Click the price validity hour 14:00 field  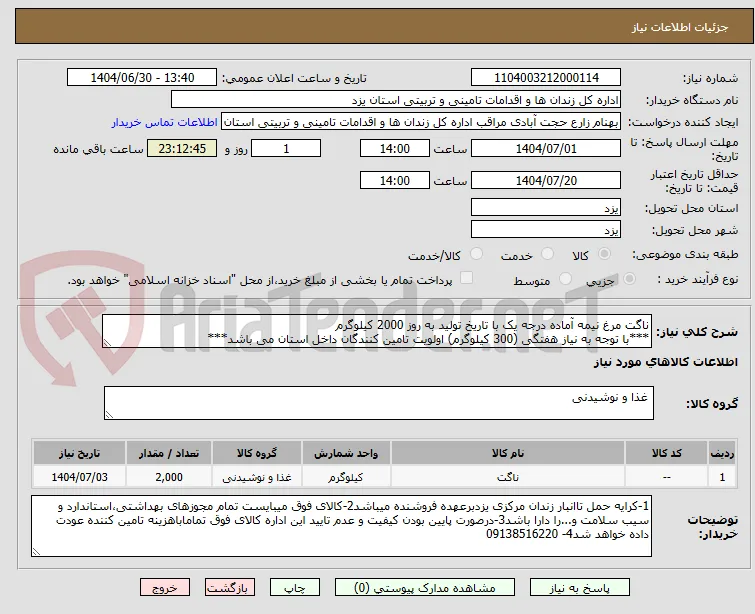coord(395,181)
